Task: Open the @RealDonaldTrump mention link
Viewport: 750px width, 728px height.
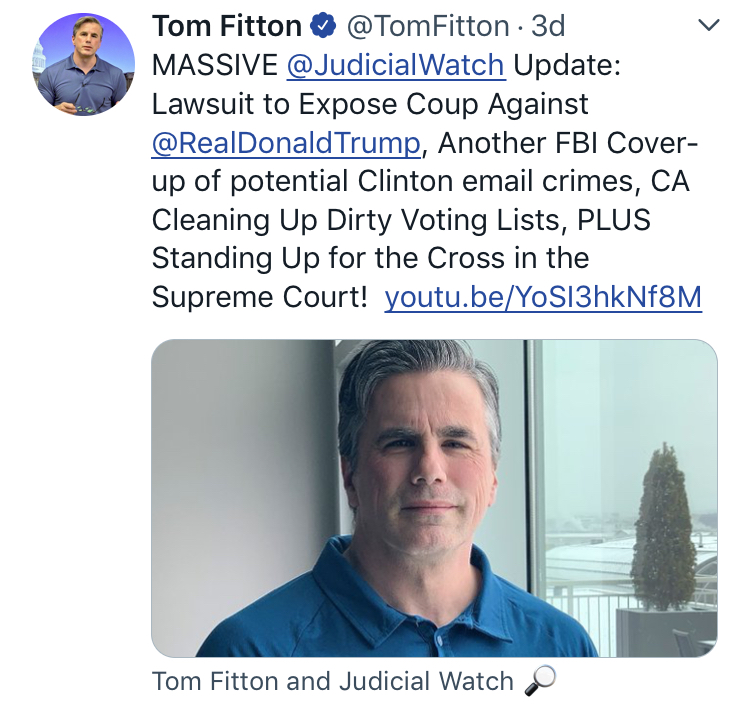Action: (x=286, y=143)
